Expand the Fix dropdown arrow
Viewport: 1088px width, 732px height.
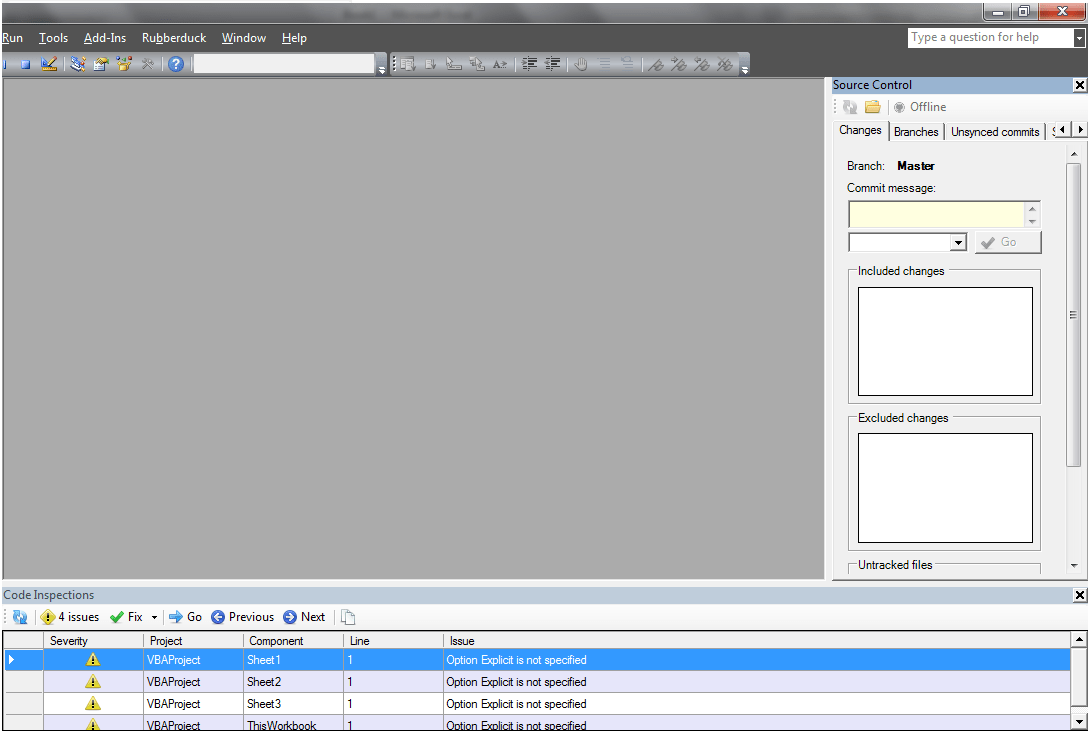click(x=154, y=617)
